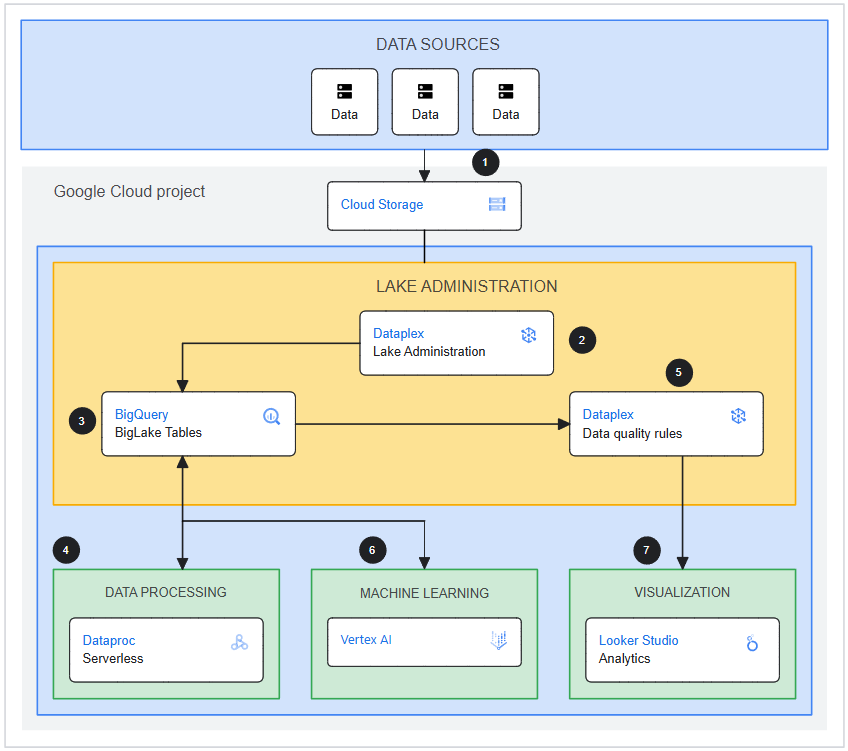Click the Dataplex icon beside Data quality rules

(x=738, y=416)
